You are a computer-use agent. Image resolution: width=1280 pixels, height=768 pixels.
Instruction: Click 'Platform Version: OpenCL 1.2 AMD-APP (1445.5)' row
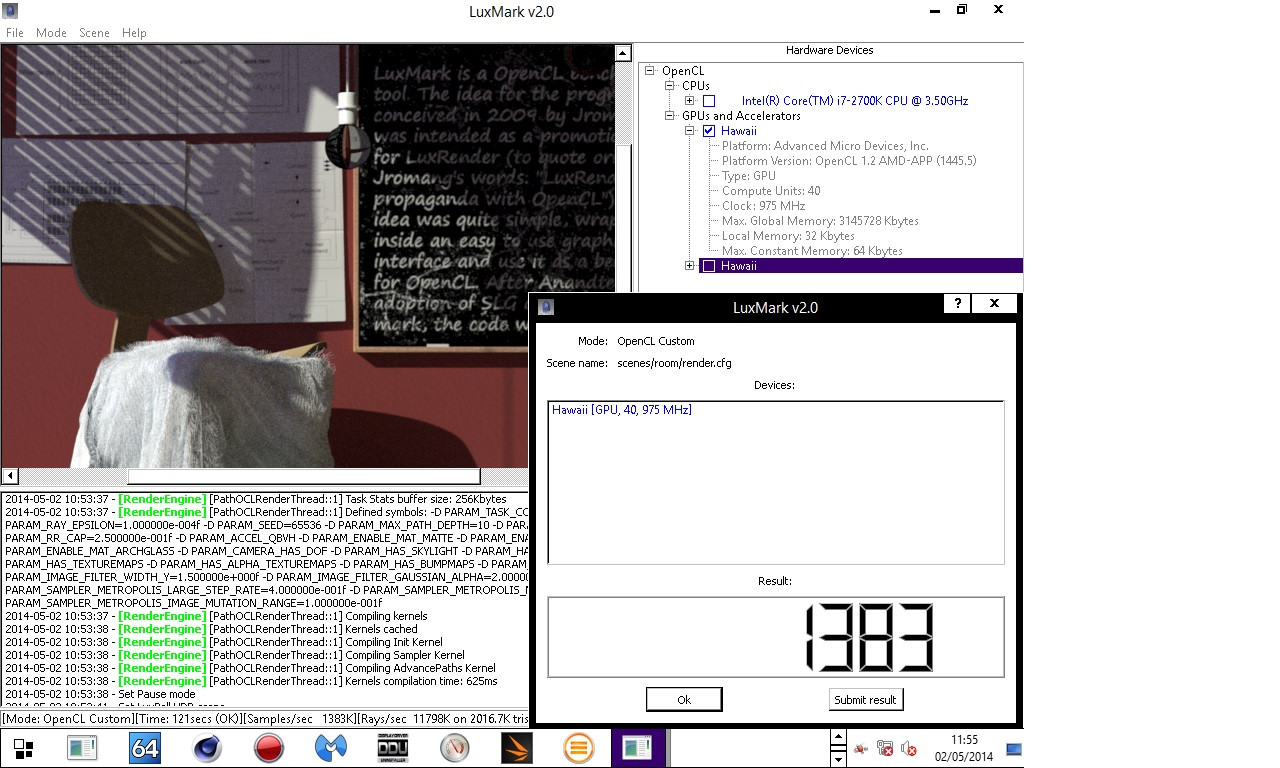[849, 161]
